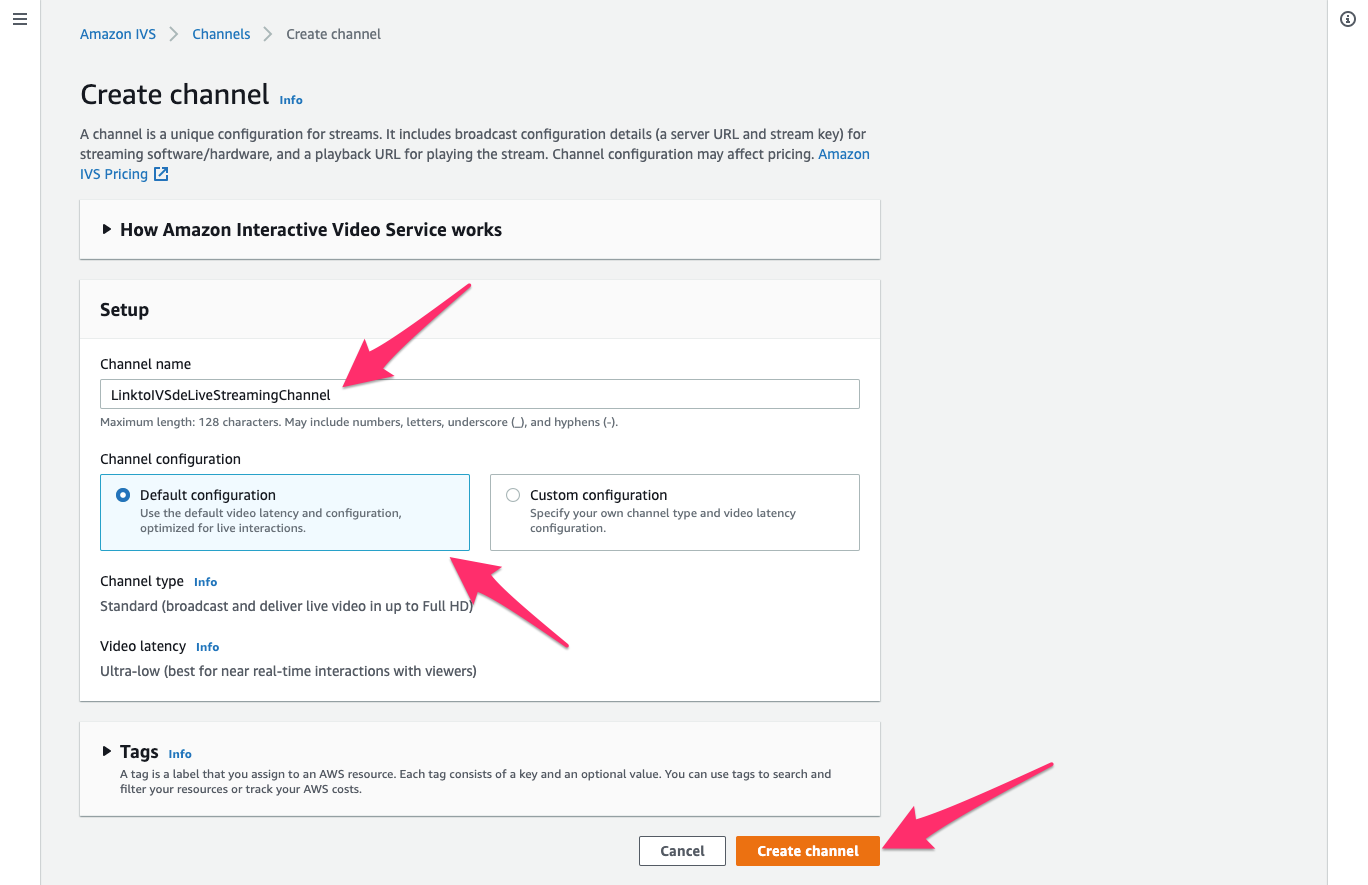Open Info help next to Create channel heading
This screenshot has height=885, width=1368.
pyautogui.click(x=290, y=100)
